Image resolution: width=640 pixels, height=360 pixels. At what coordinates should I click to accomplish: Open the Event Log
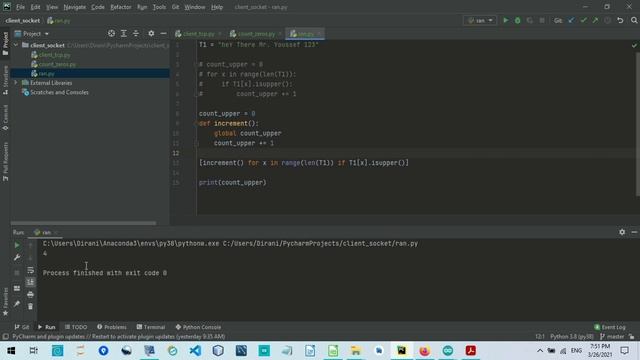pyautogui.click(x=610, y=327)
